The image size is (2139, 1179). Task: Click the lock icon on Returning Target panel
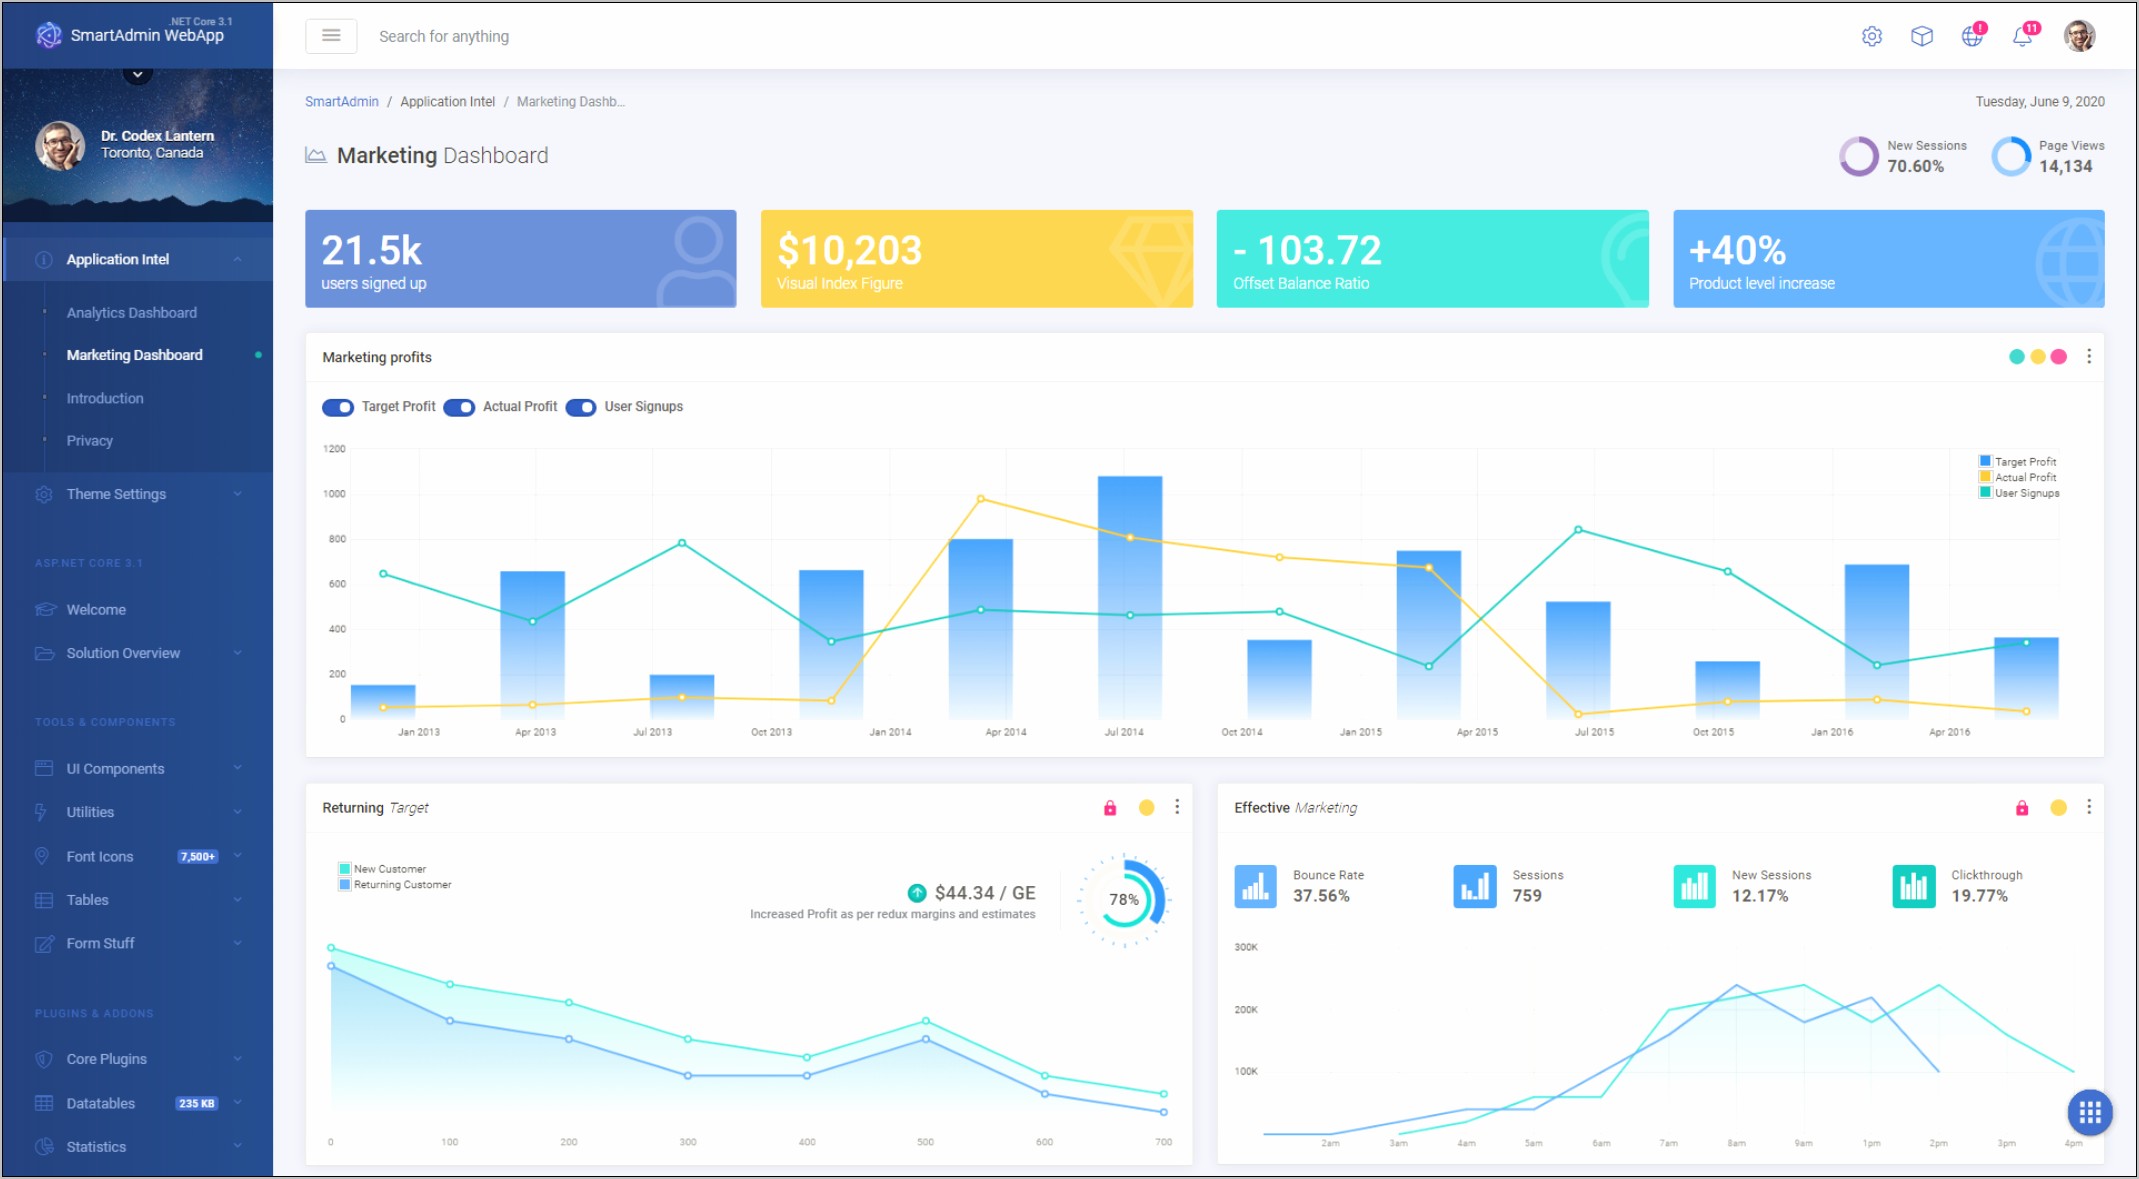(1109, 808)
